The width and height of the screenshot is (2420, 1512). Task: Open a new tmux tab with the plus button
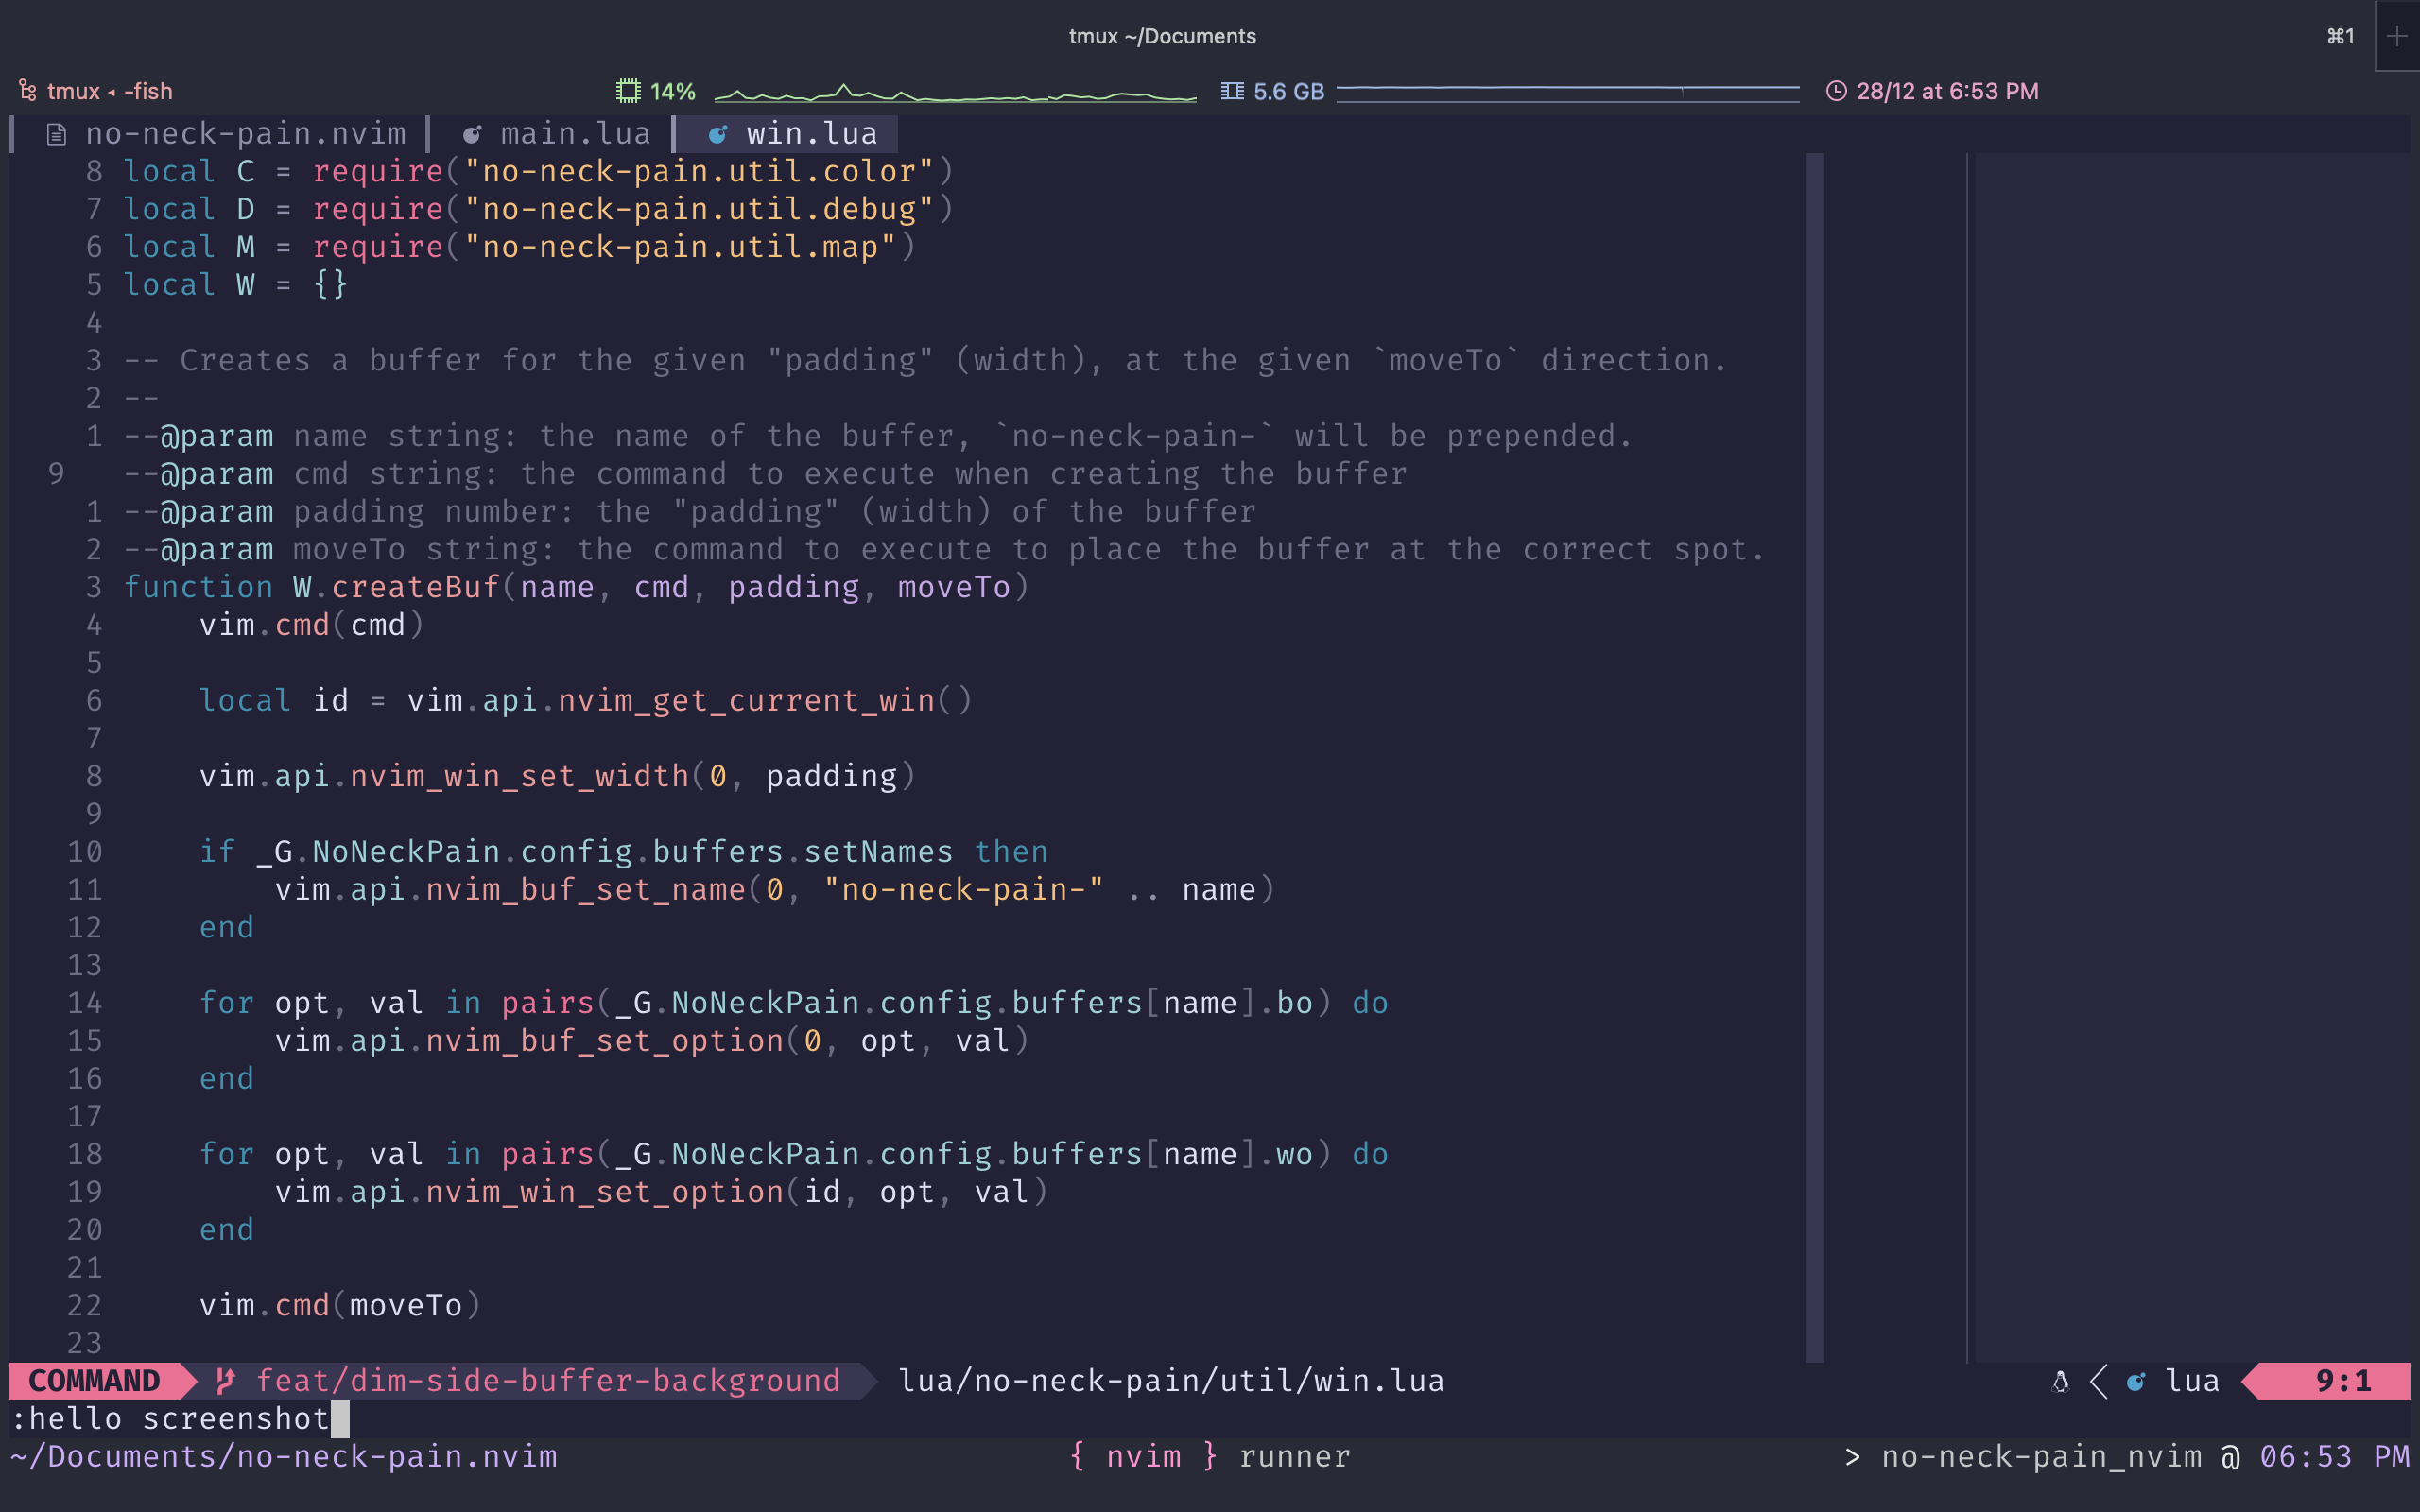point(2398,36)
